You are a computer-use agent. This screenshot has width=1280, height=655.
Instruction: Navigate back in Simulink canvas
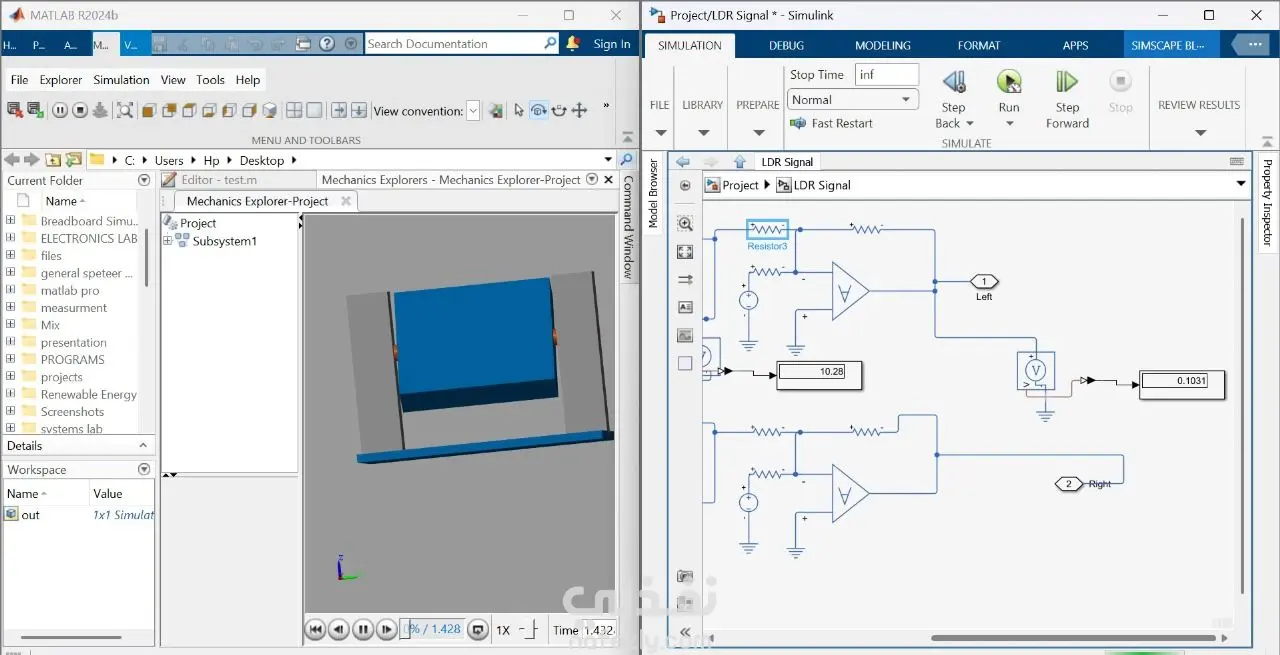pyautogui.click(x=683, y=161)
